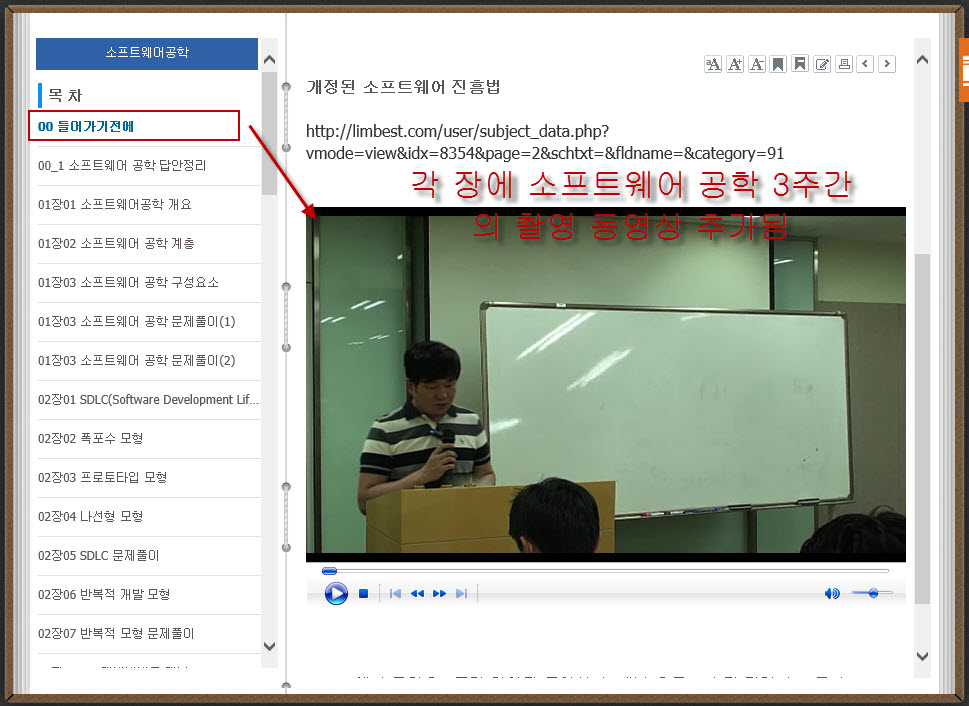Open 00_1 소프트웨어 공학 답안정리

(x=149, y=166)
